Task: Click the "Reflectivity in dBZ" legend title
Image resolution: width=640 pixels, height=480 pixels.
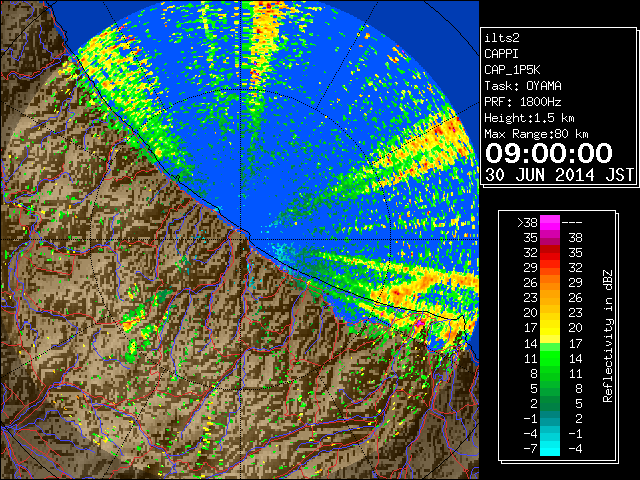Action: click(x=608, y=336)
